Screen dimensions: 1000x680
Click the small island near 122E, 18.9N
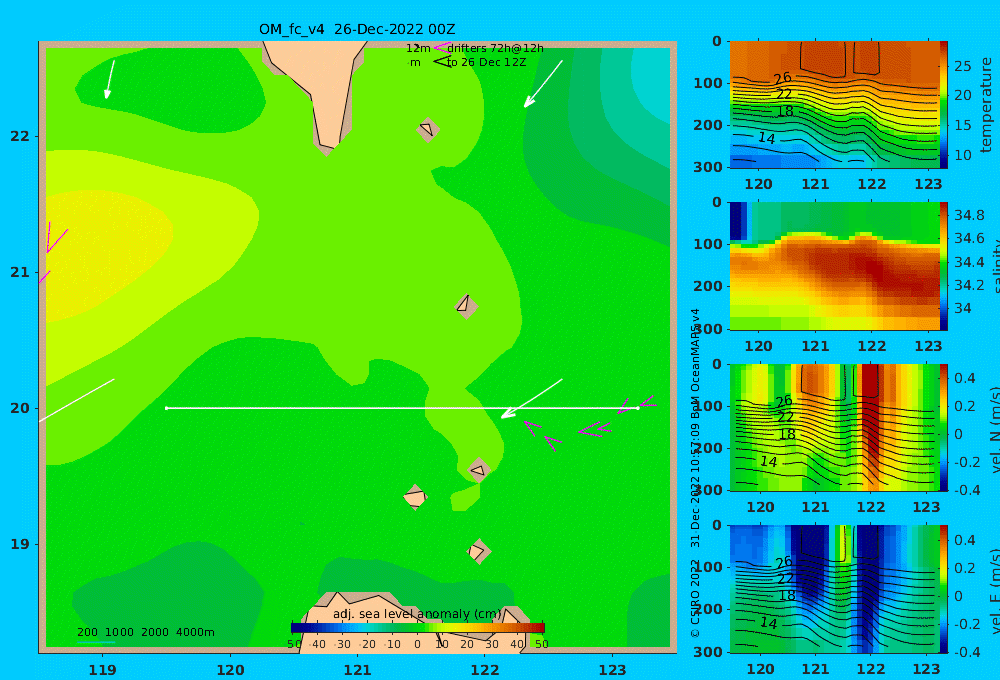point(478,551)
